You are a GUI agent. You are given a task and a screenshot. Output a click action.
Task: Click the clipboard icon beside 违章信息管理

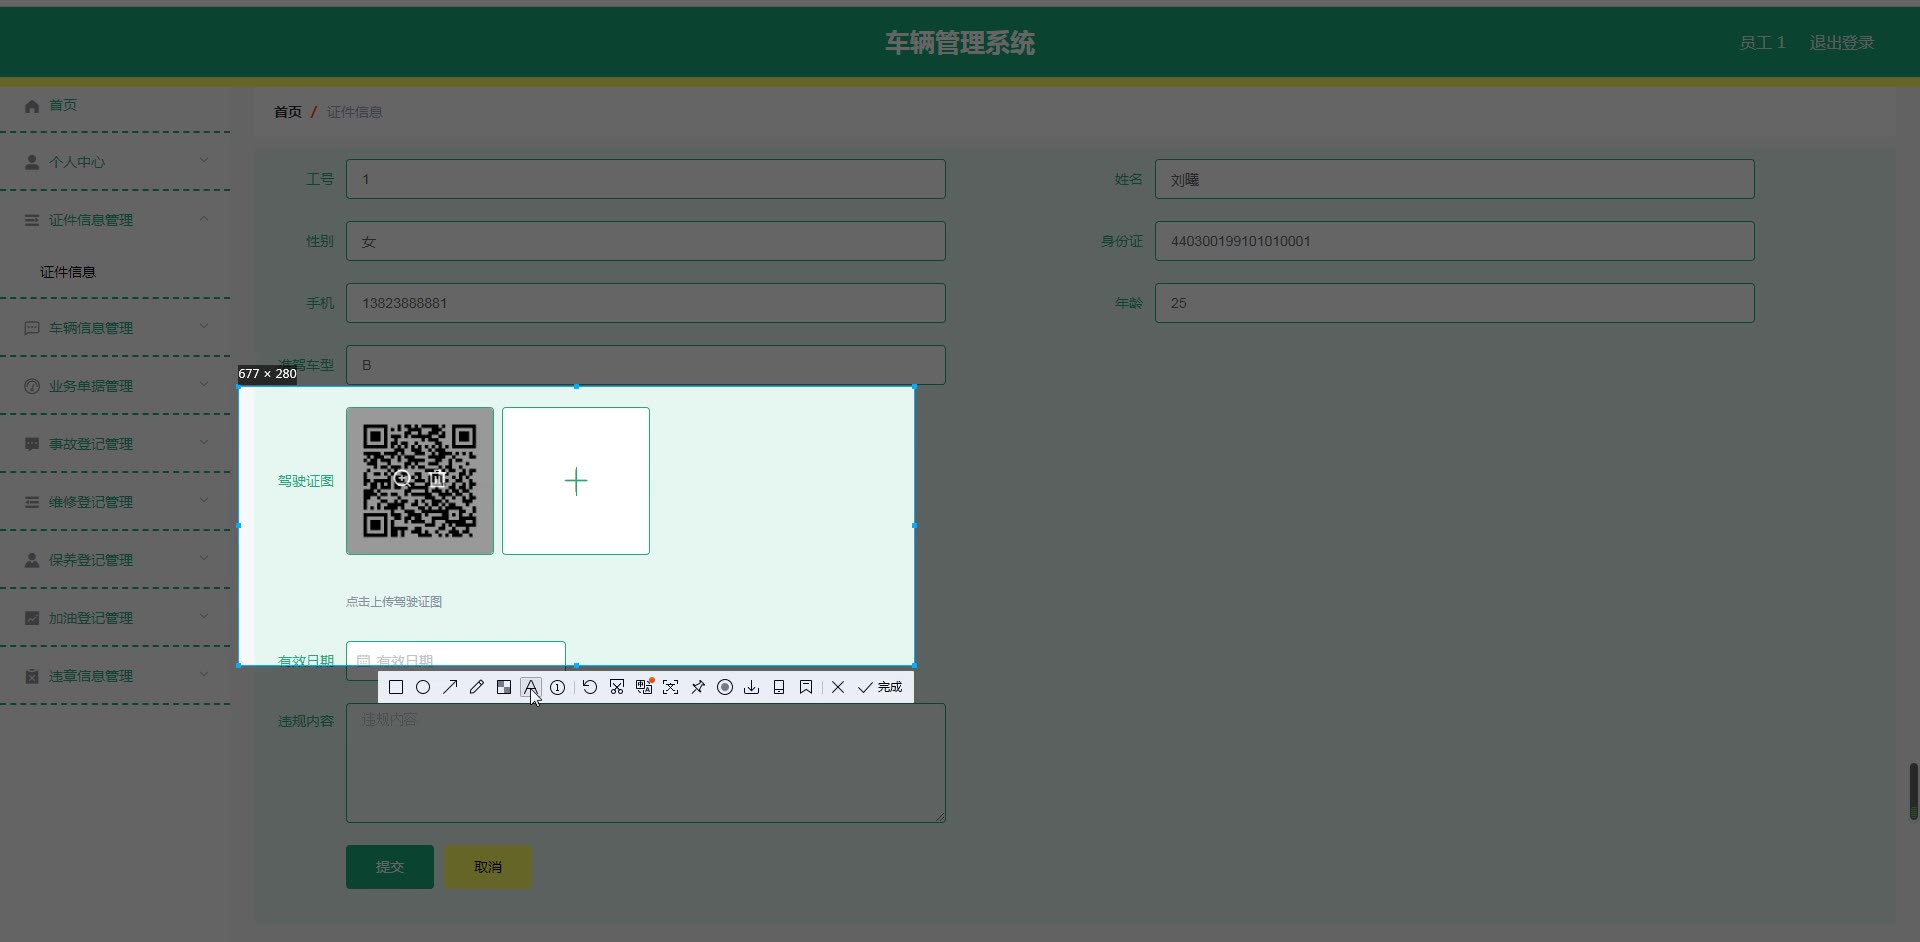coord(32,676)
